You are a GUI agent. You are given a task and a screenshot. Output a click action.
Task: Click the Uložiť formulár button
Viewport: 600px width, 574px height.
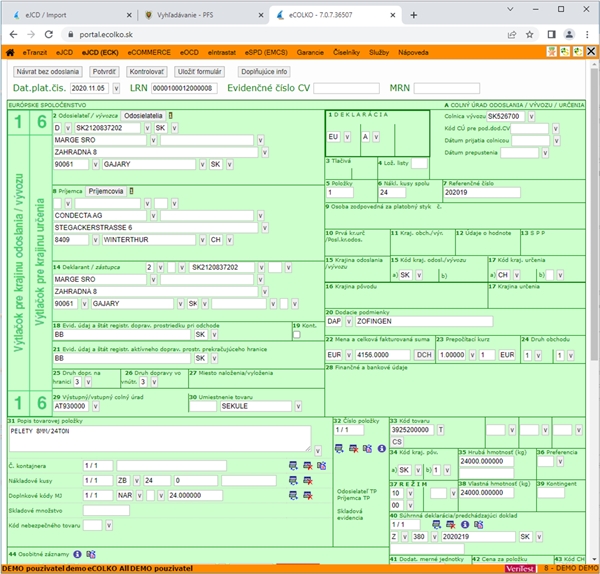click(199, 72)
